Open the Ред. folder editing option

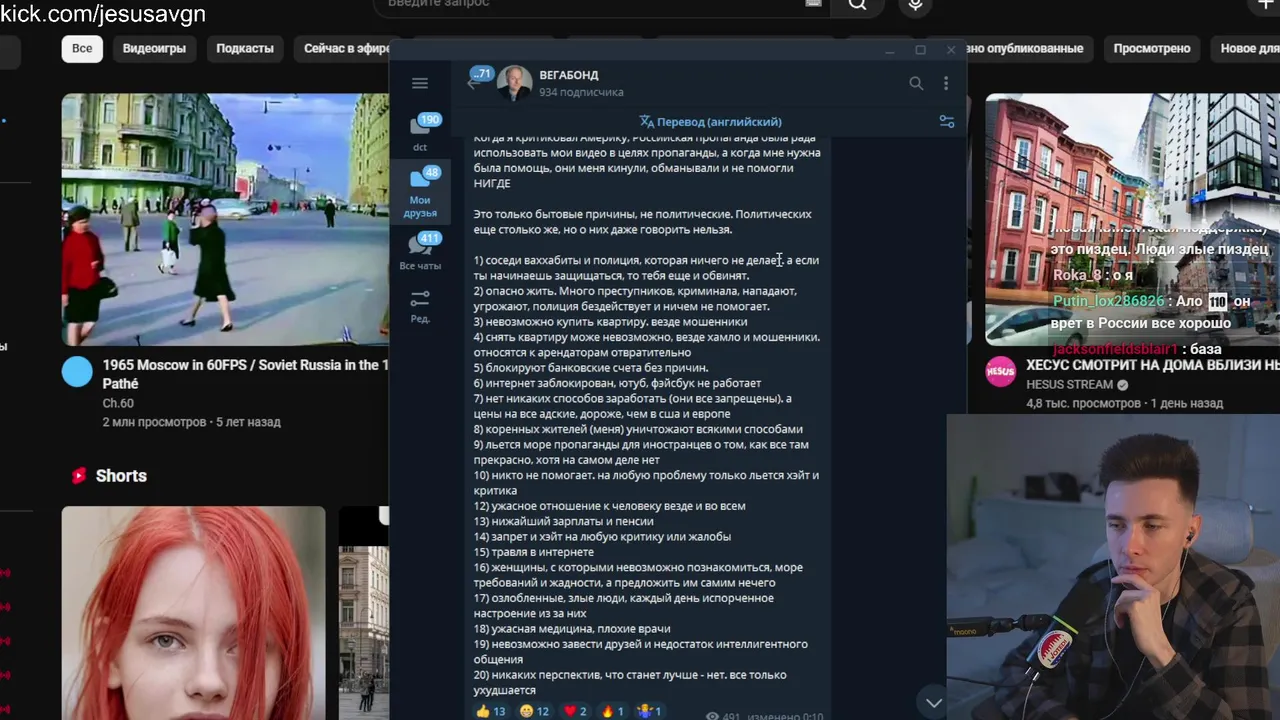click(420, 306)
